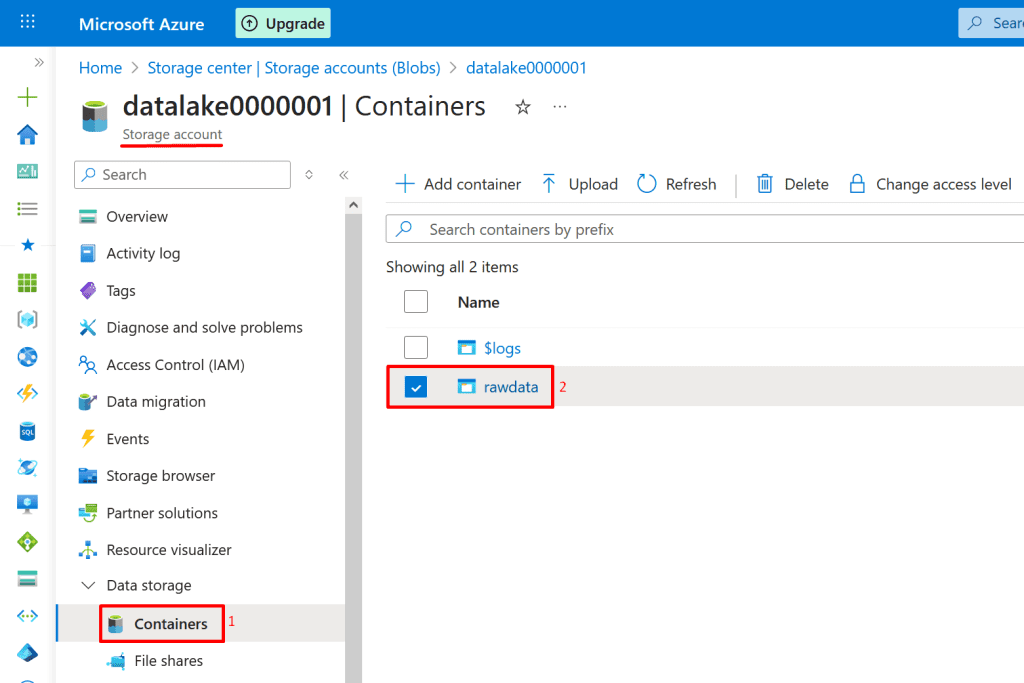1024x683 pixels.
Task: Focus the Search containers by prefix field
Action: click(x=700, y=230)
